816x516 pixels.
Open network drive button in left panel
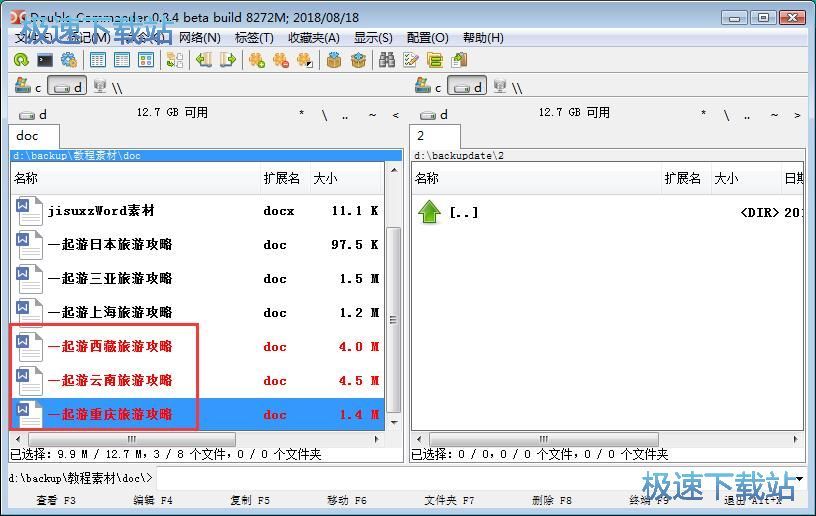pos(108,86)
